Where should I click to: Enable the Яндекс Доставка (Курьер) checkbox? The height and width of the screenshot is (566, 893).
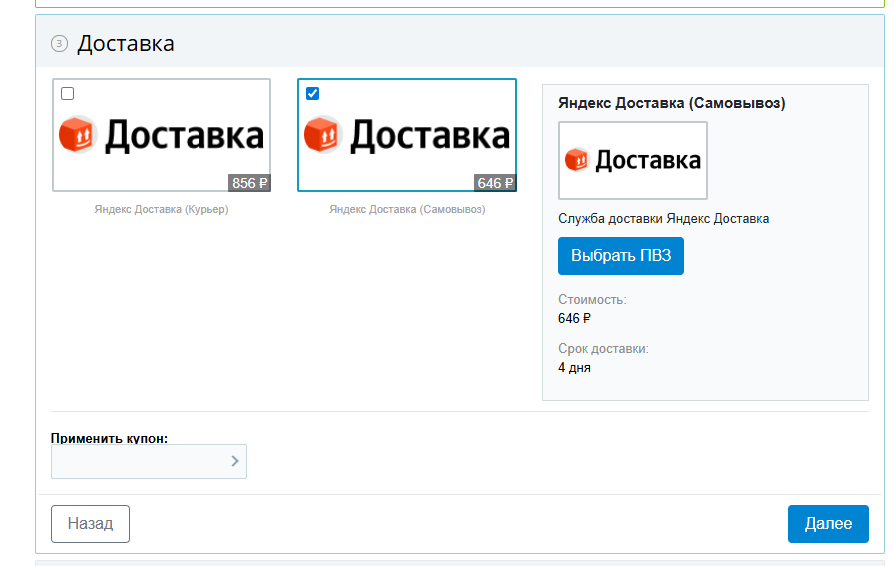[x=68, y=94]
